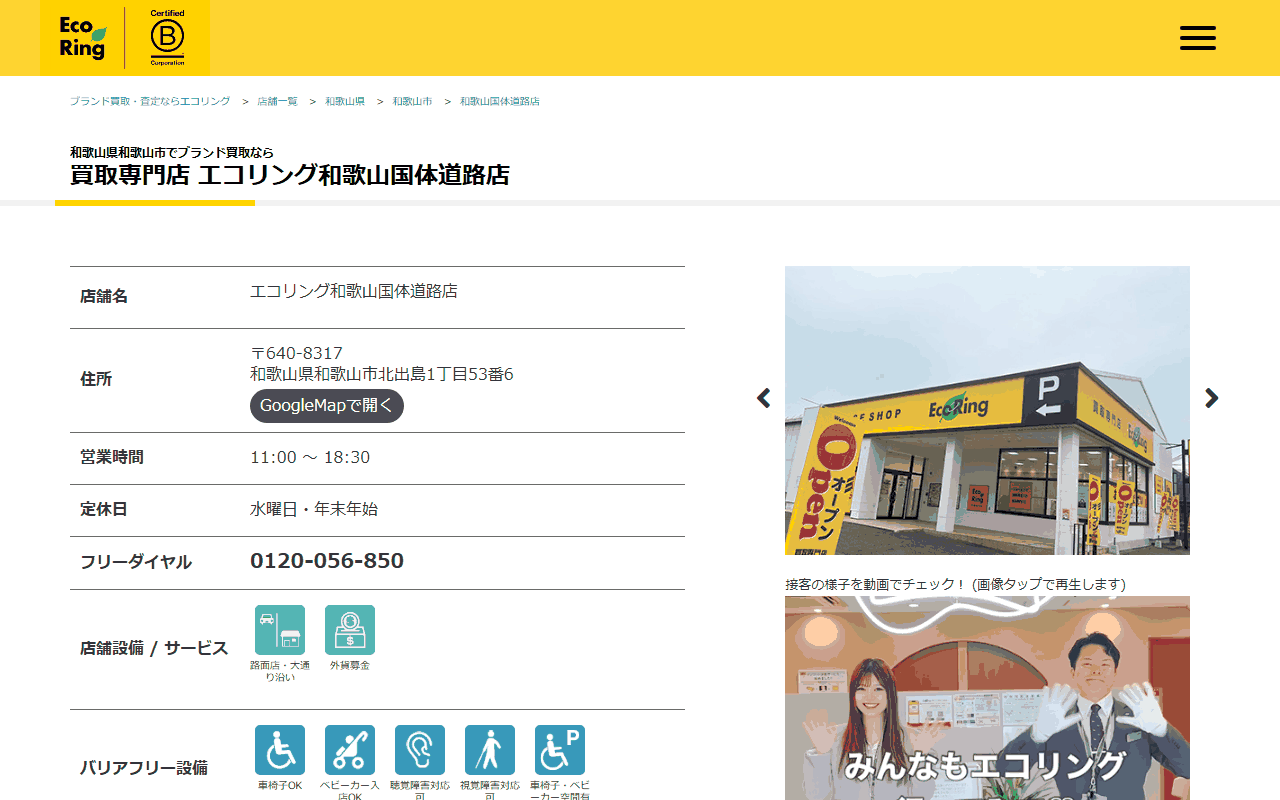Show previous store photo with left arrow
Screen dimensions: 1280x800
764,398
